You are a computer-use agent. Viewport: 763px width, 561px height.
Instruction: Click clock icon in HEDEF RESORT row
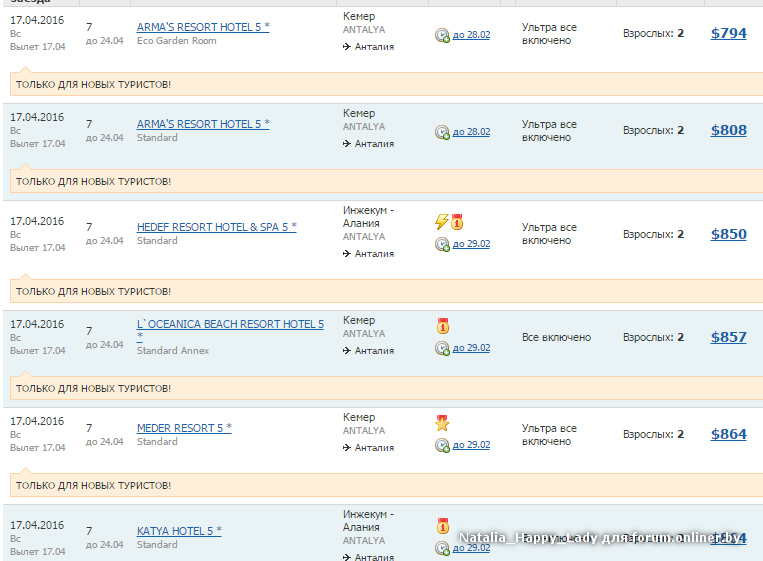pyautogui.click(x=442, y=244)
